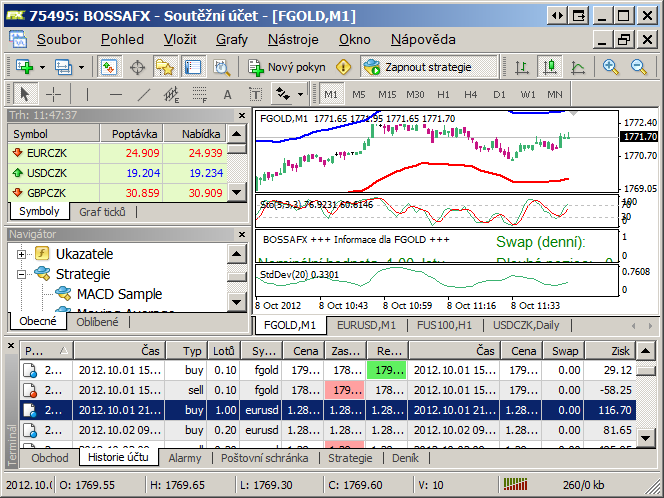664x498 pixels.
Task: Click the zoom in magnifier
Action: coord(610,67)
